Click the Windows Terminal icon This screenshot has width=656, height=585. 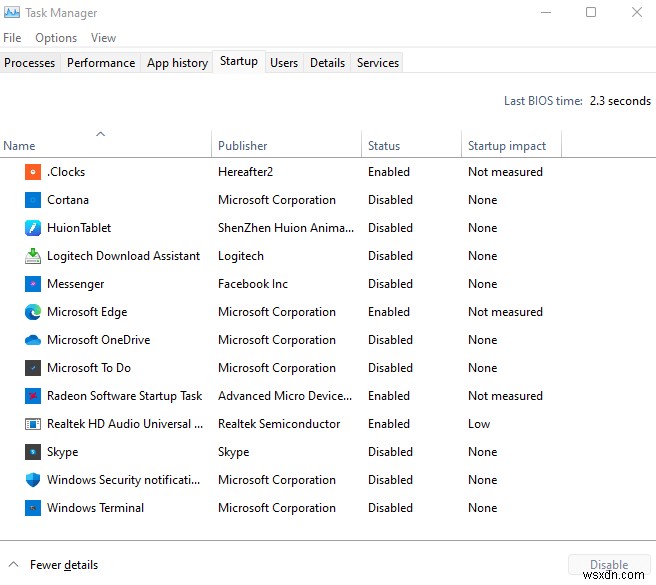pos(33,508)
